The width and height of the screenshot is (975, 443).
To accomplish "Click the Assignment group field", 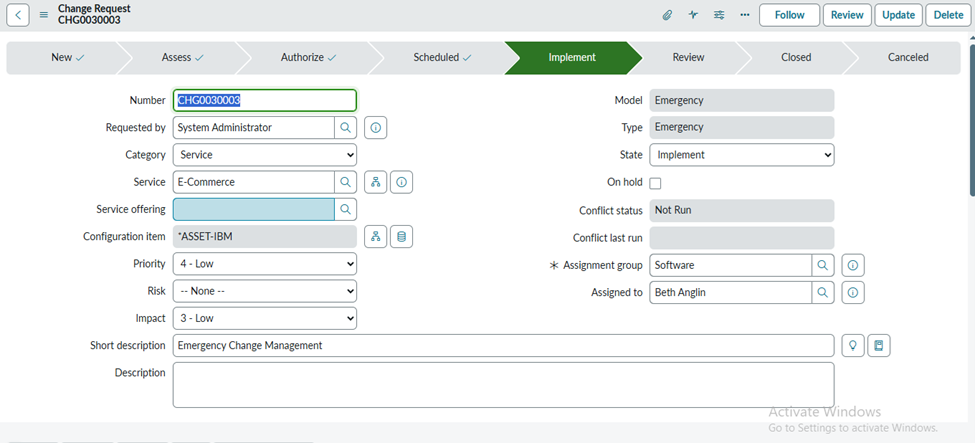I will (731, 265).
